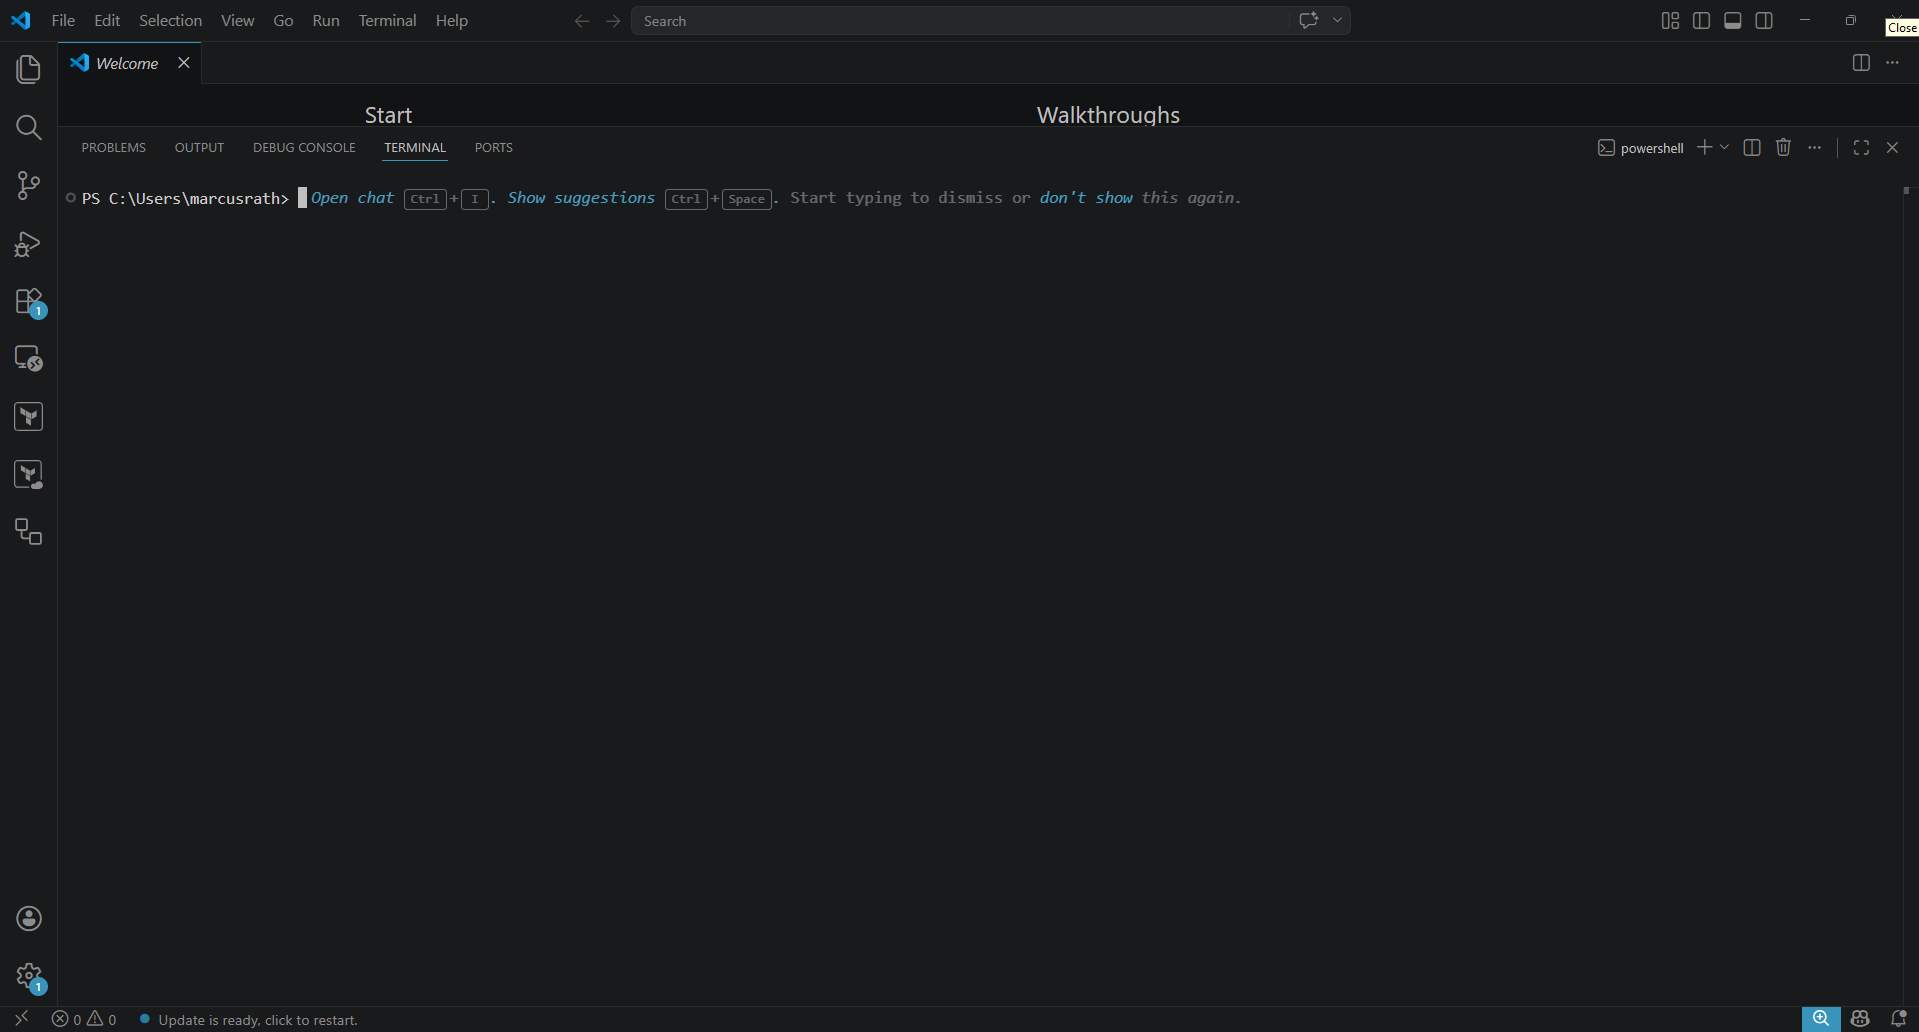Open Copilot status in status bar
This screenshot has height=1032, width=1919.
click(x=1860, y=1019)
